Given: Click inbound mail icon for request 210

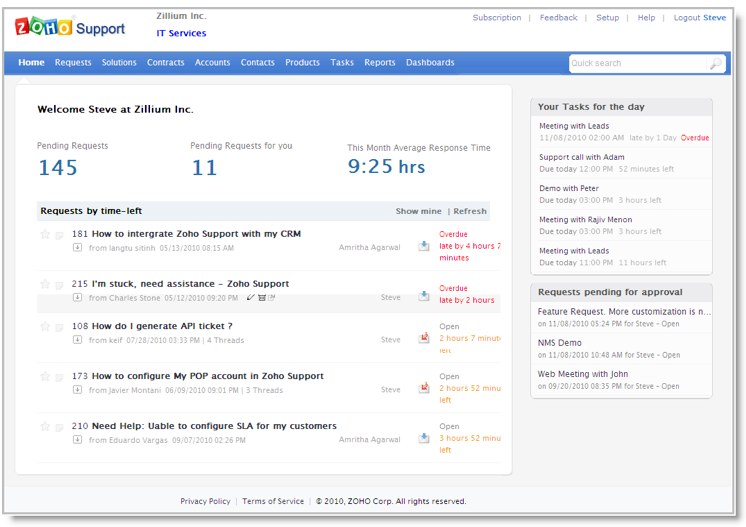Looking at the screenshot, I should [x=423, y=438].
